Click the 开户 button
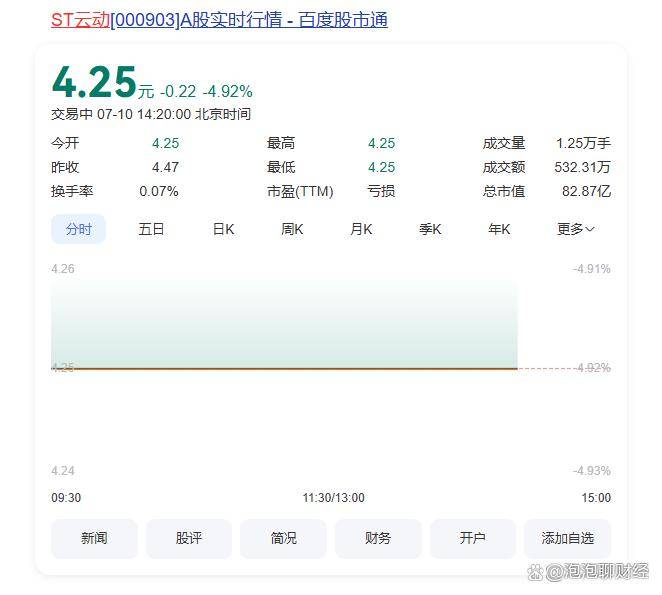This screenshot has height=595, width=662. pyautogui.click(x=473, y=538)
